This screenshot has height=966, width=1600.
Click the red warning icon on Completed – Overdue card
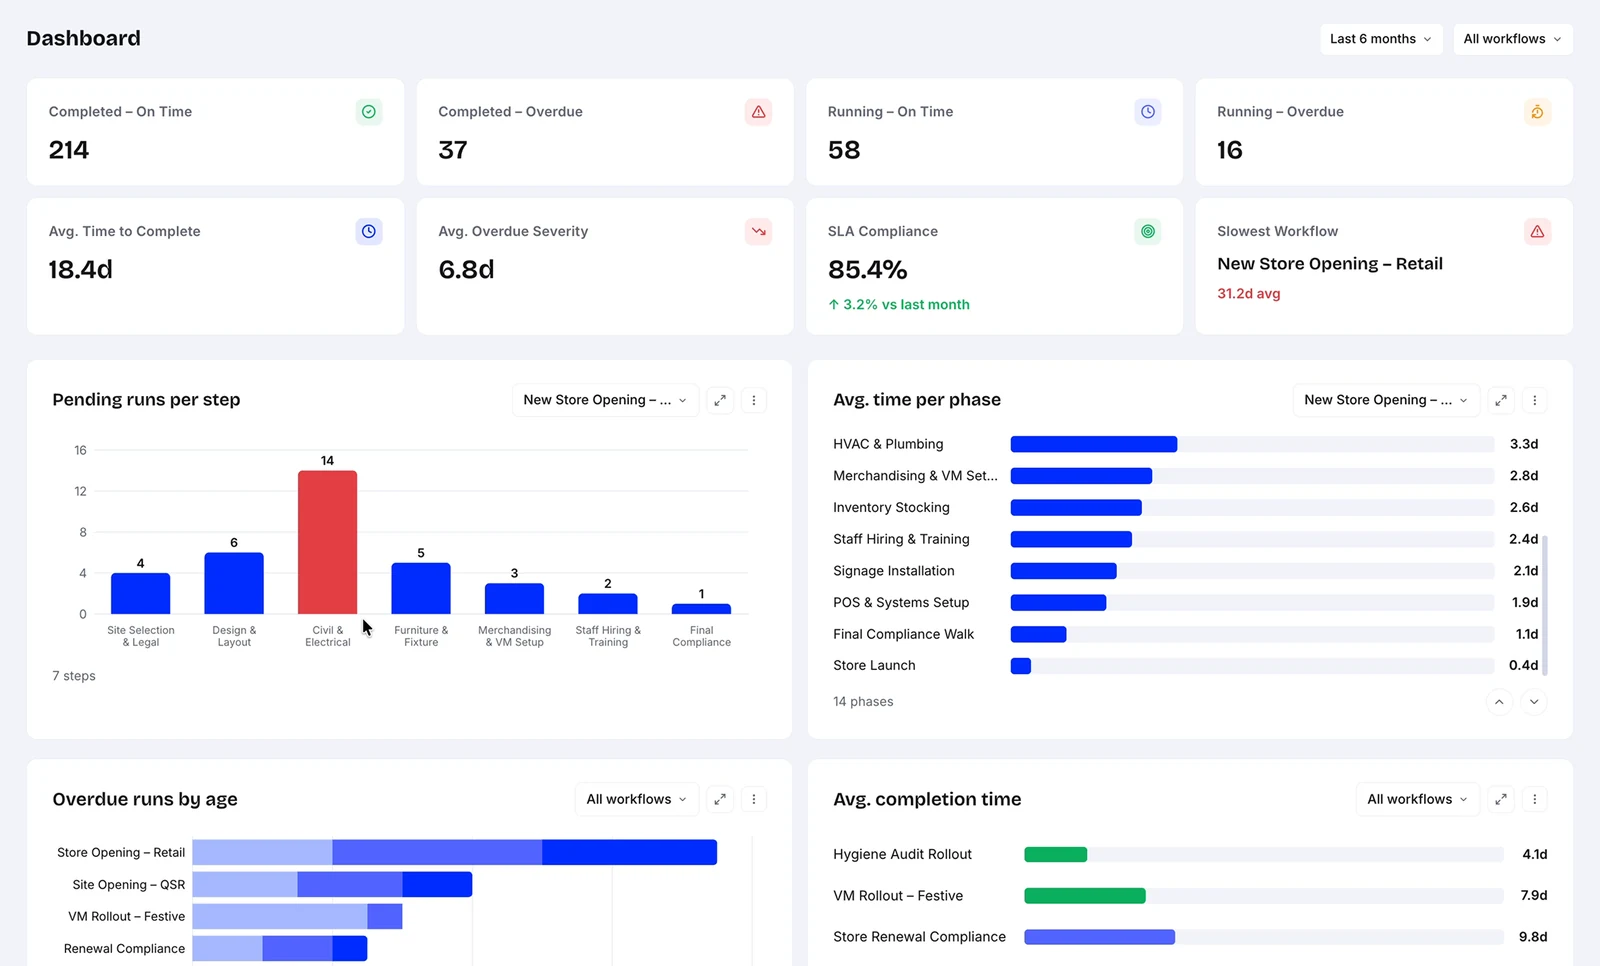(x=758, y=112)
